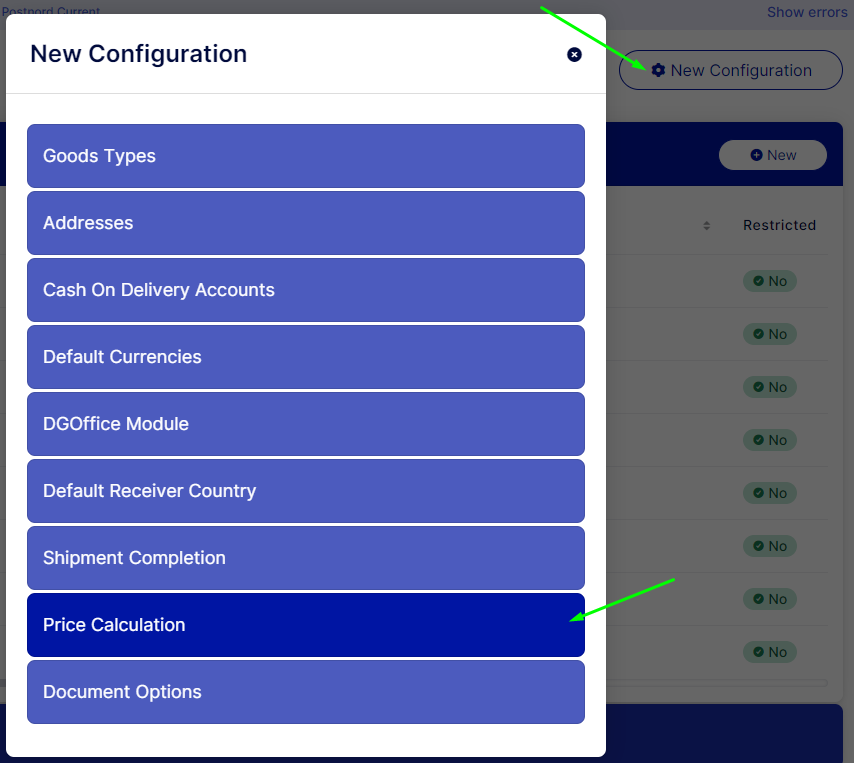Open the Addresses configuration option
The height and width of the screenshot is (763, 854).
point(305,223)
